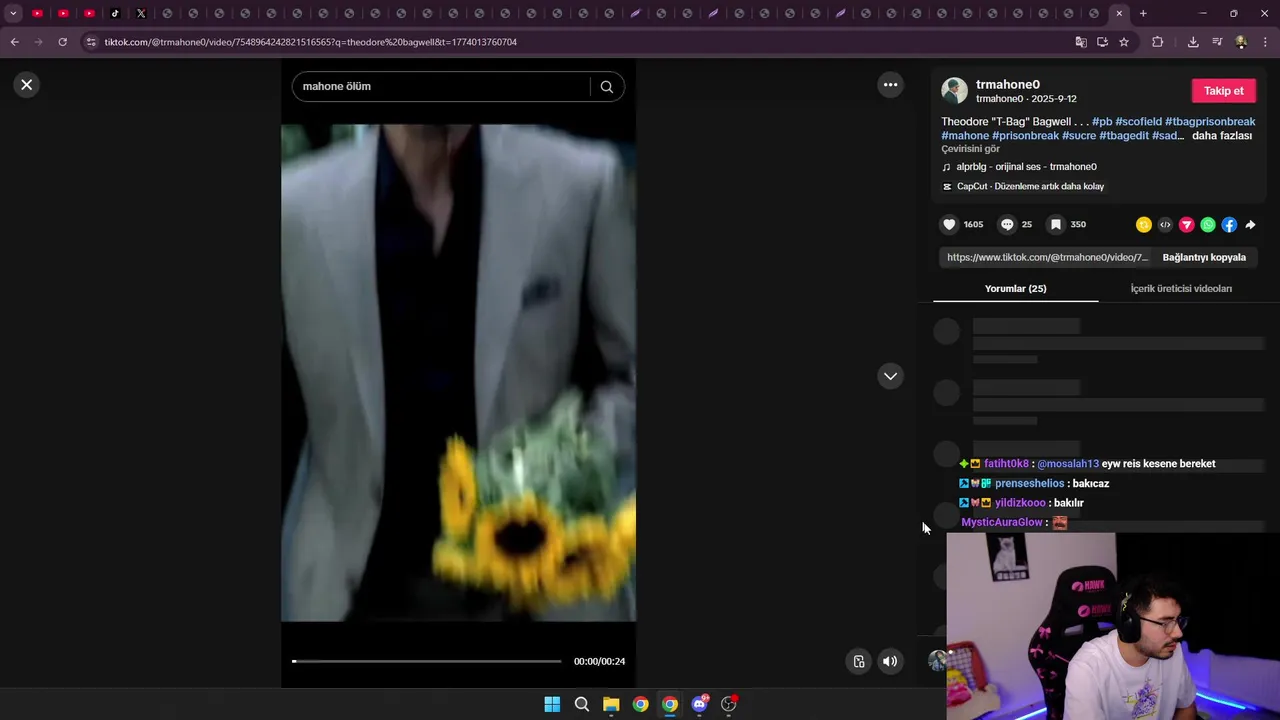Click the video showing sunflowers to pause
This screenshot has width=1280, height=720.
pos(458,373)
